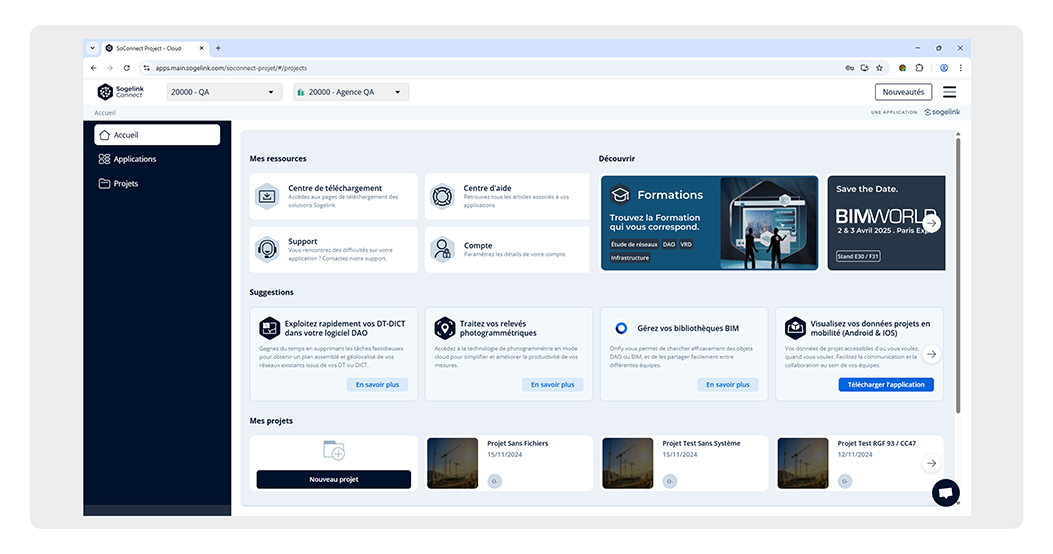Screen dimensions: 1053x554
Task: Select Applications in the sidebar
Action: (x=135, y=159)
